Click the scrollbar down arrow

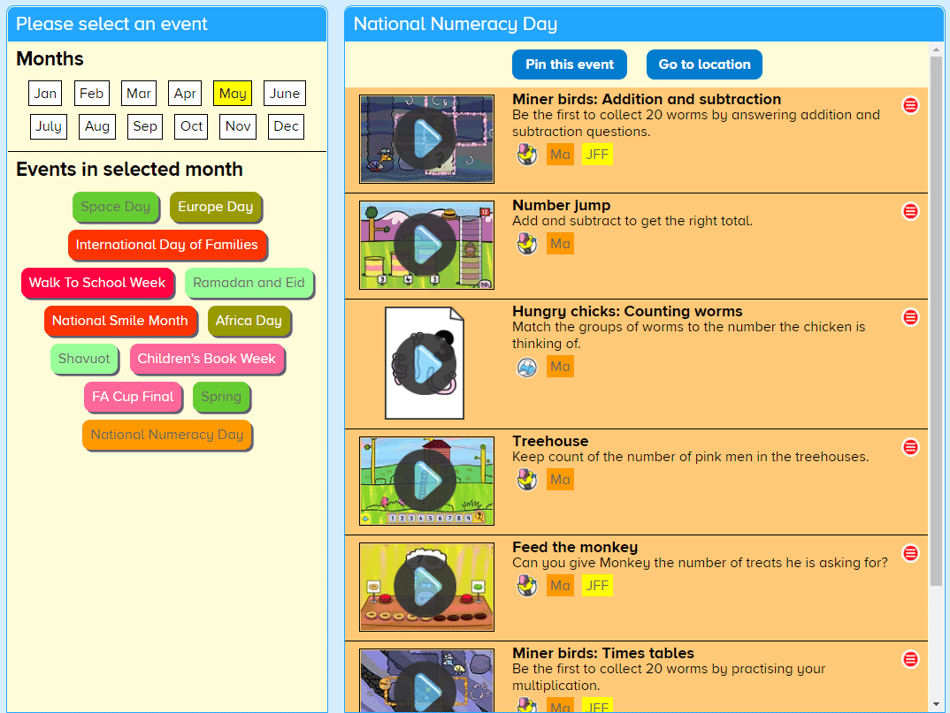936,704
